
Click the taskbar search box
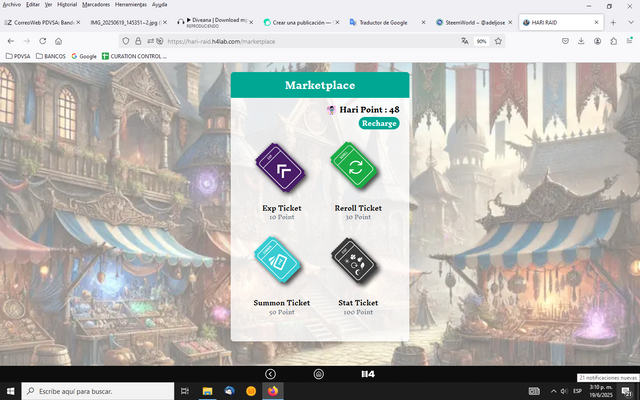click(98, 391)
